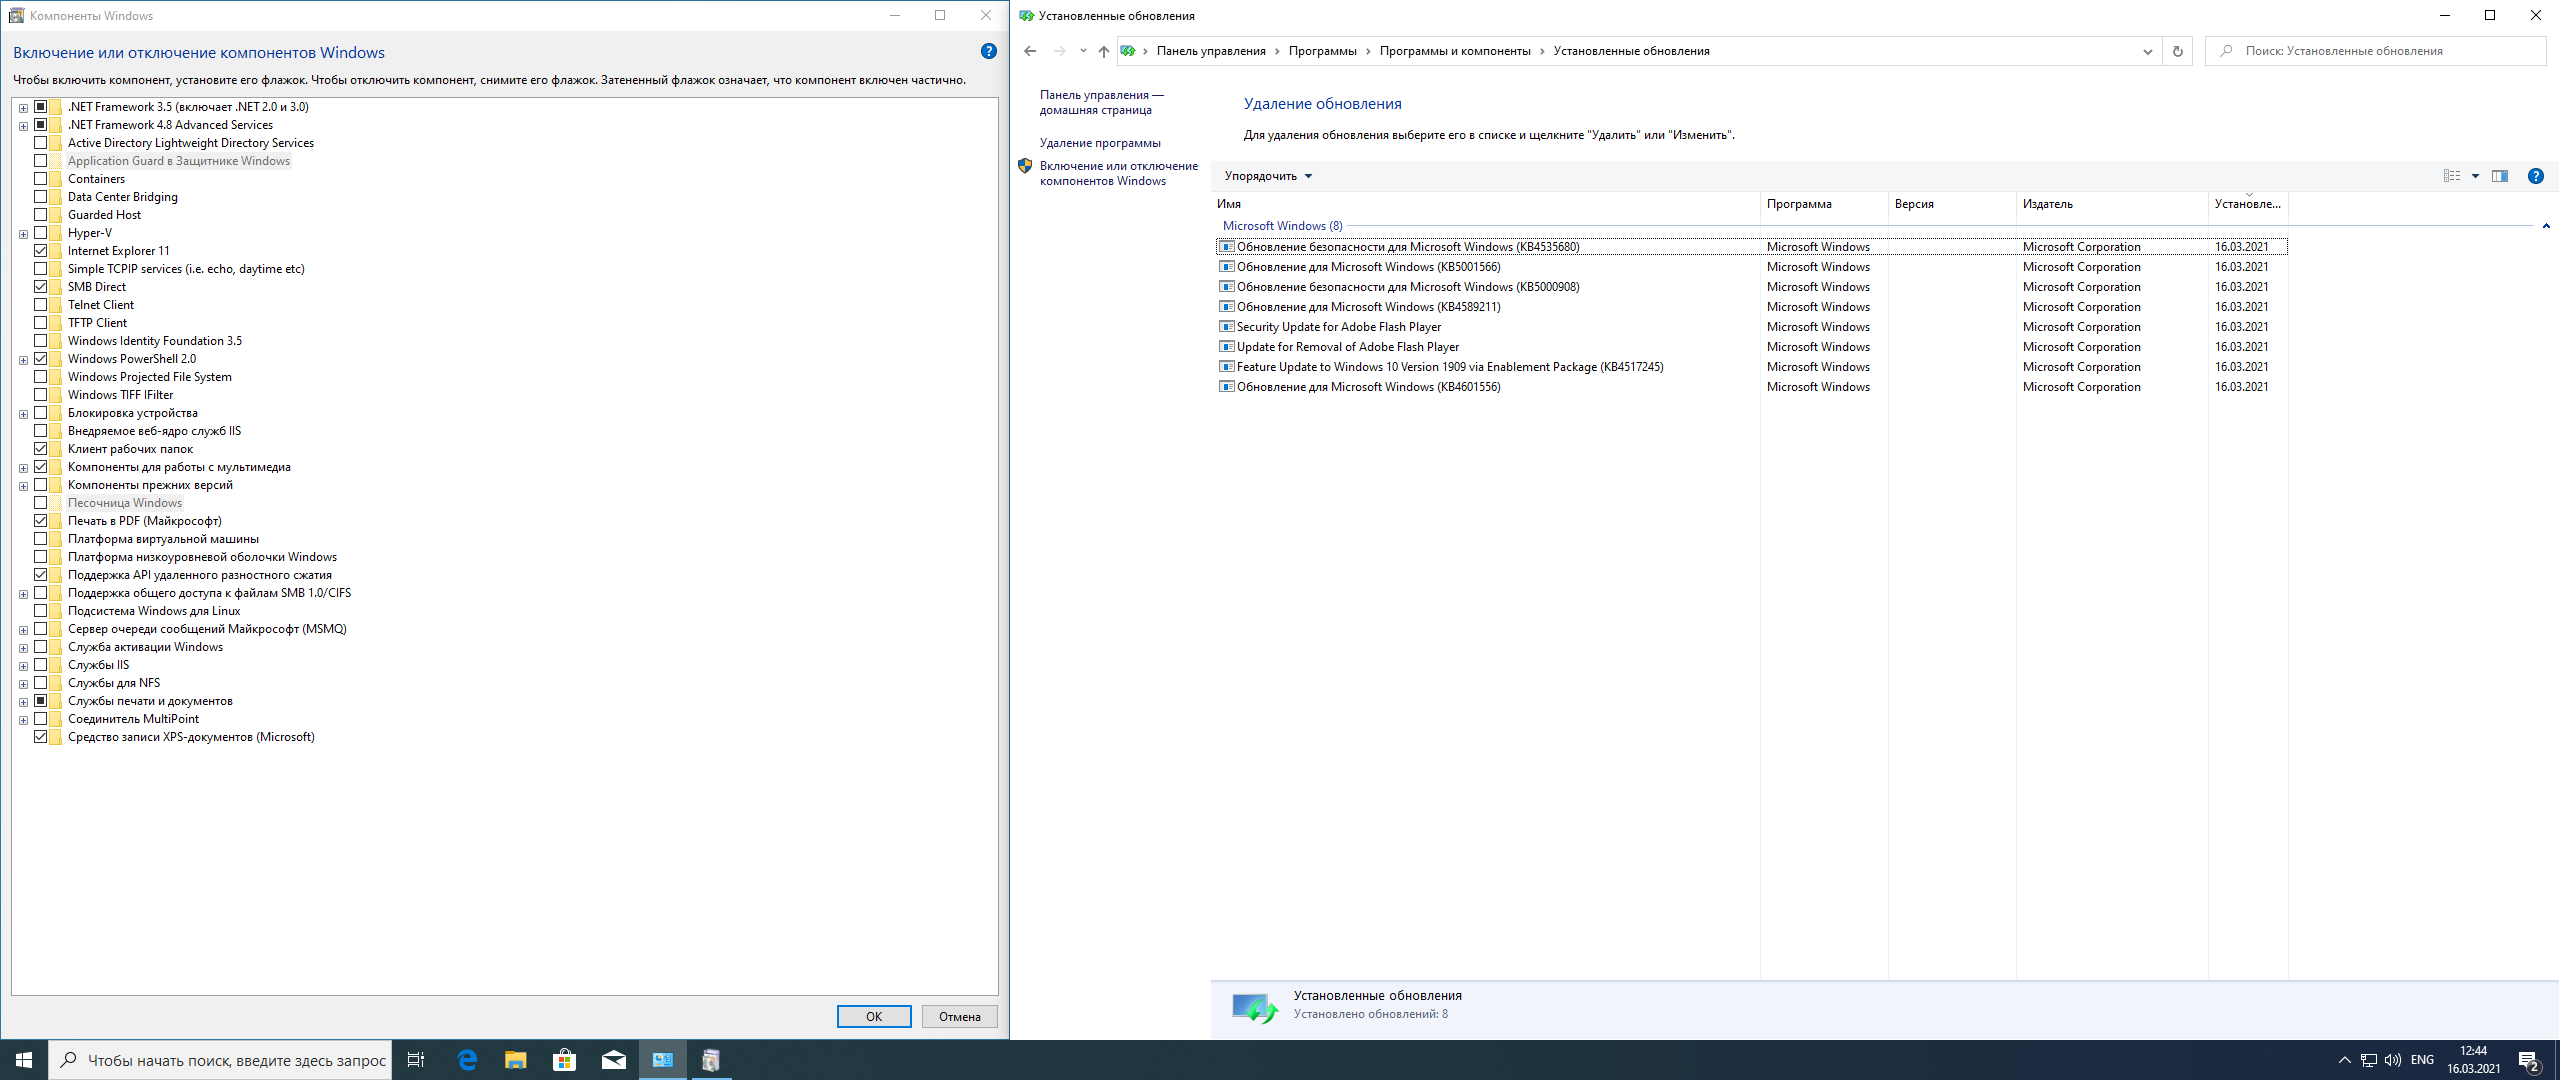Launch Microsoft Edge from the taskbar
Screen dimensions: 2560x1080
coord(467,1060)
